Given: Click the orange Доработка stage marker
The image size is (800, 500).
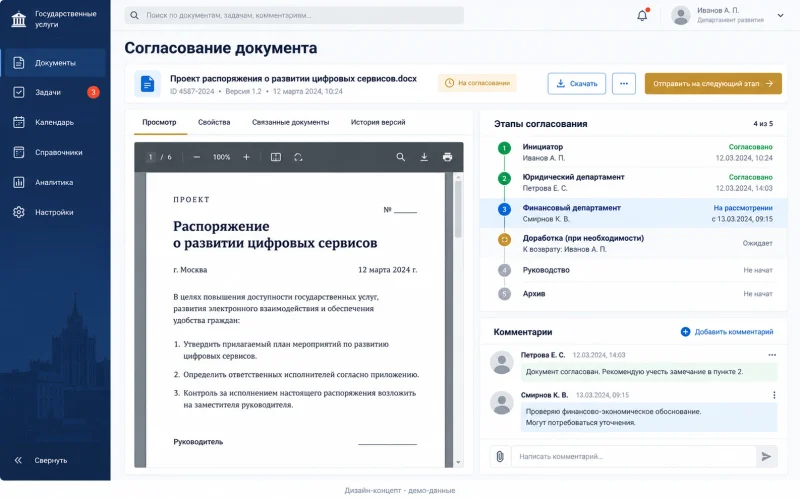Looking at the screenshot, I should tap(504, 239).
